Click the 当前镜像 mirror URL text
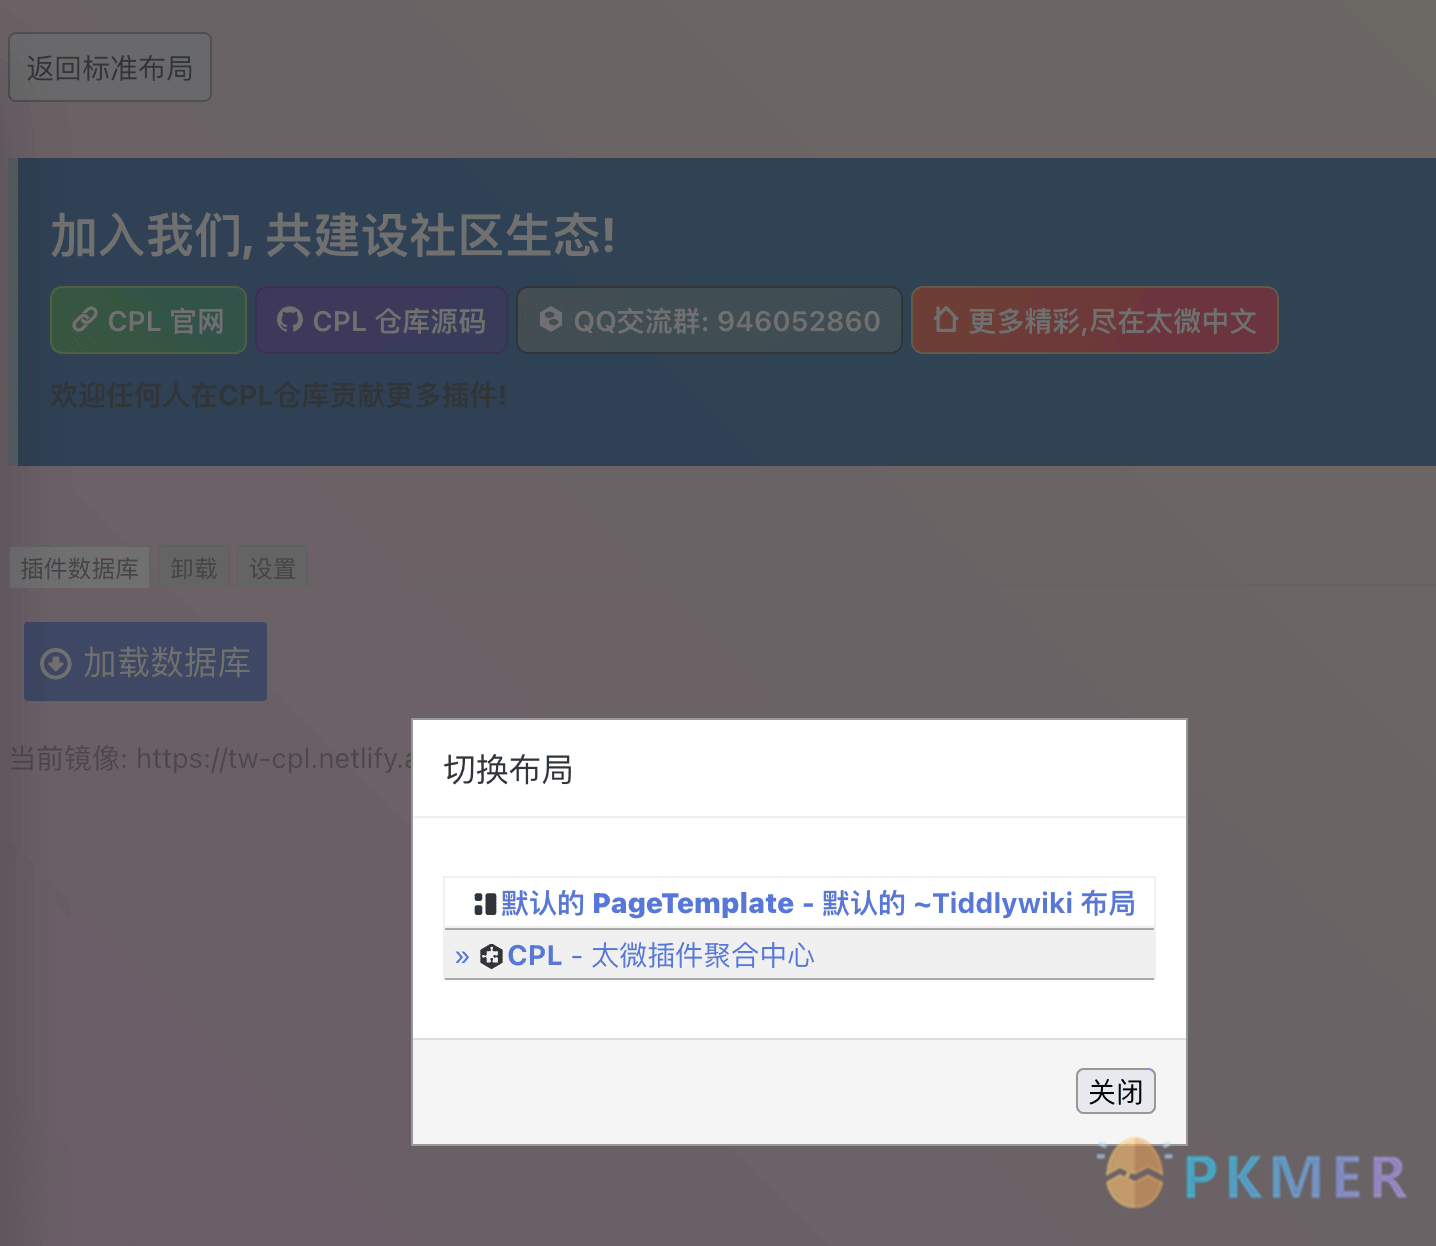The width and height of the screenshot is (1436, 1246). click(x=210, y=758)
